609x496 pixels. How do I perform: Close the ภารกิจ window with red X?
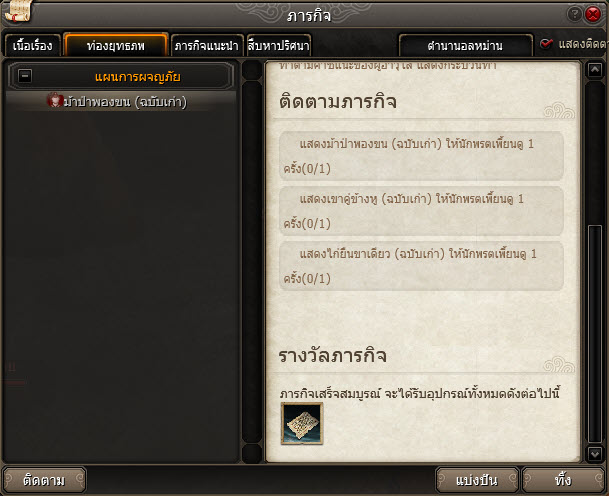tap(593, 14)
